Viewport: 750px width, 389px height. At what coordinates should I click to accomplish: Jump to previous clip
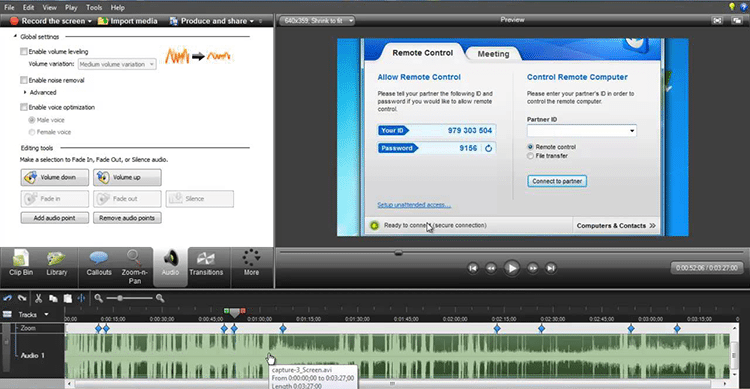[473, 268]
